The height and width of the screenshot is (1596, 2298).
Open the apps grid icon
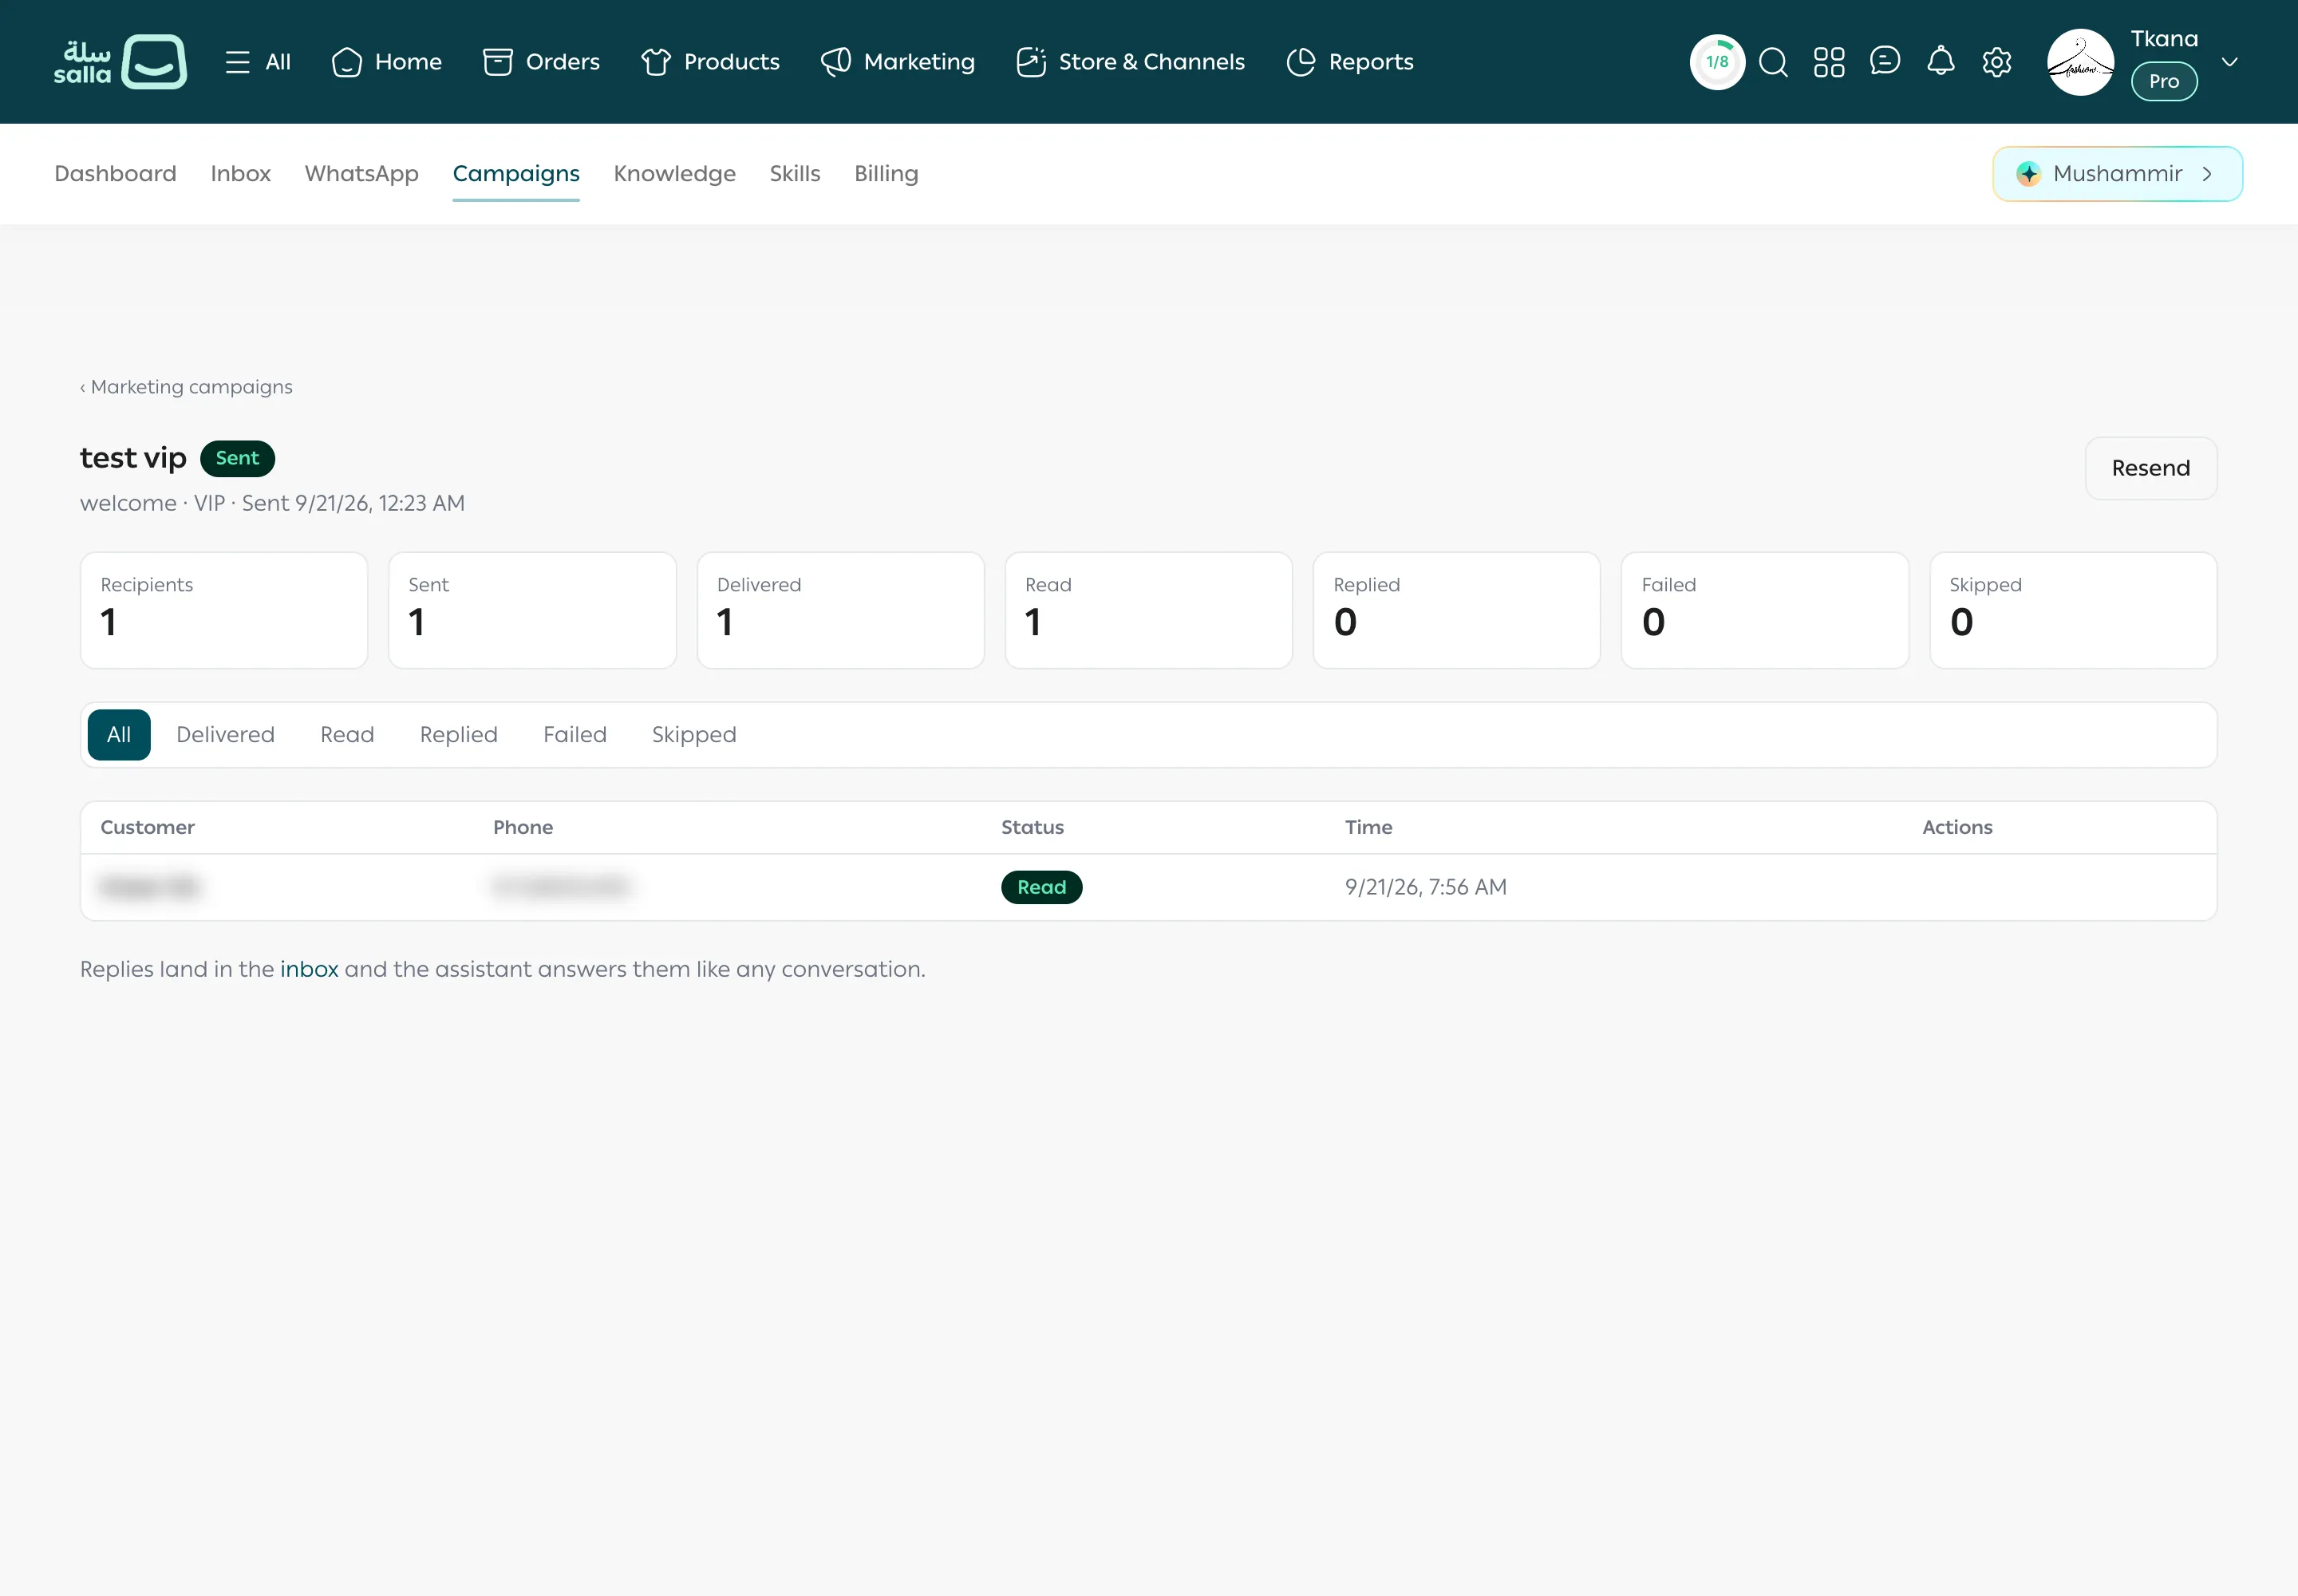click(1829, 62)
